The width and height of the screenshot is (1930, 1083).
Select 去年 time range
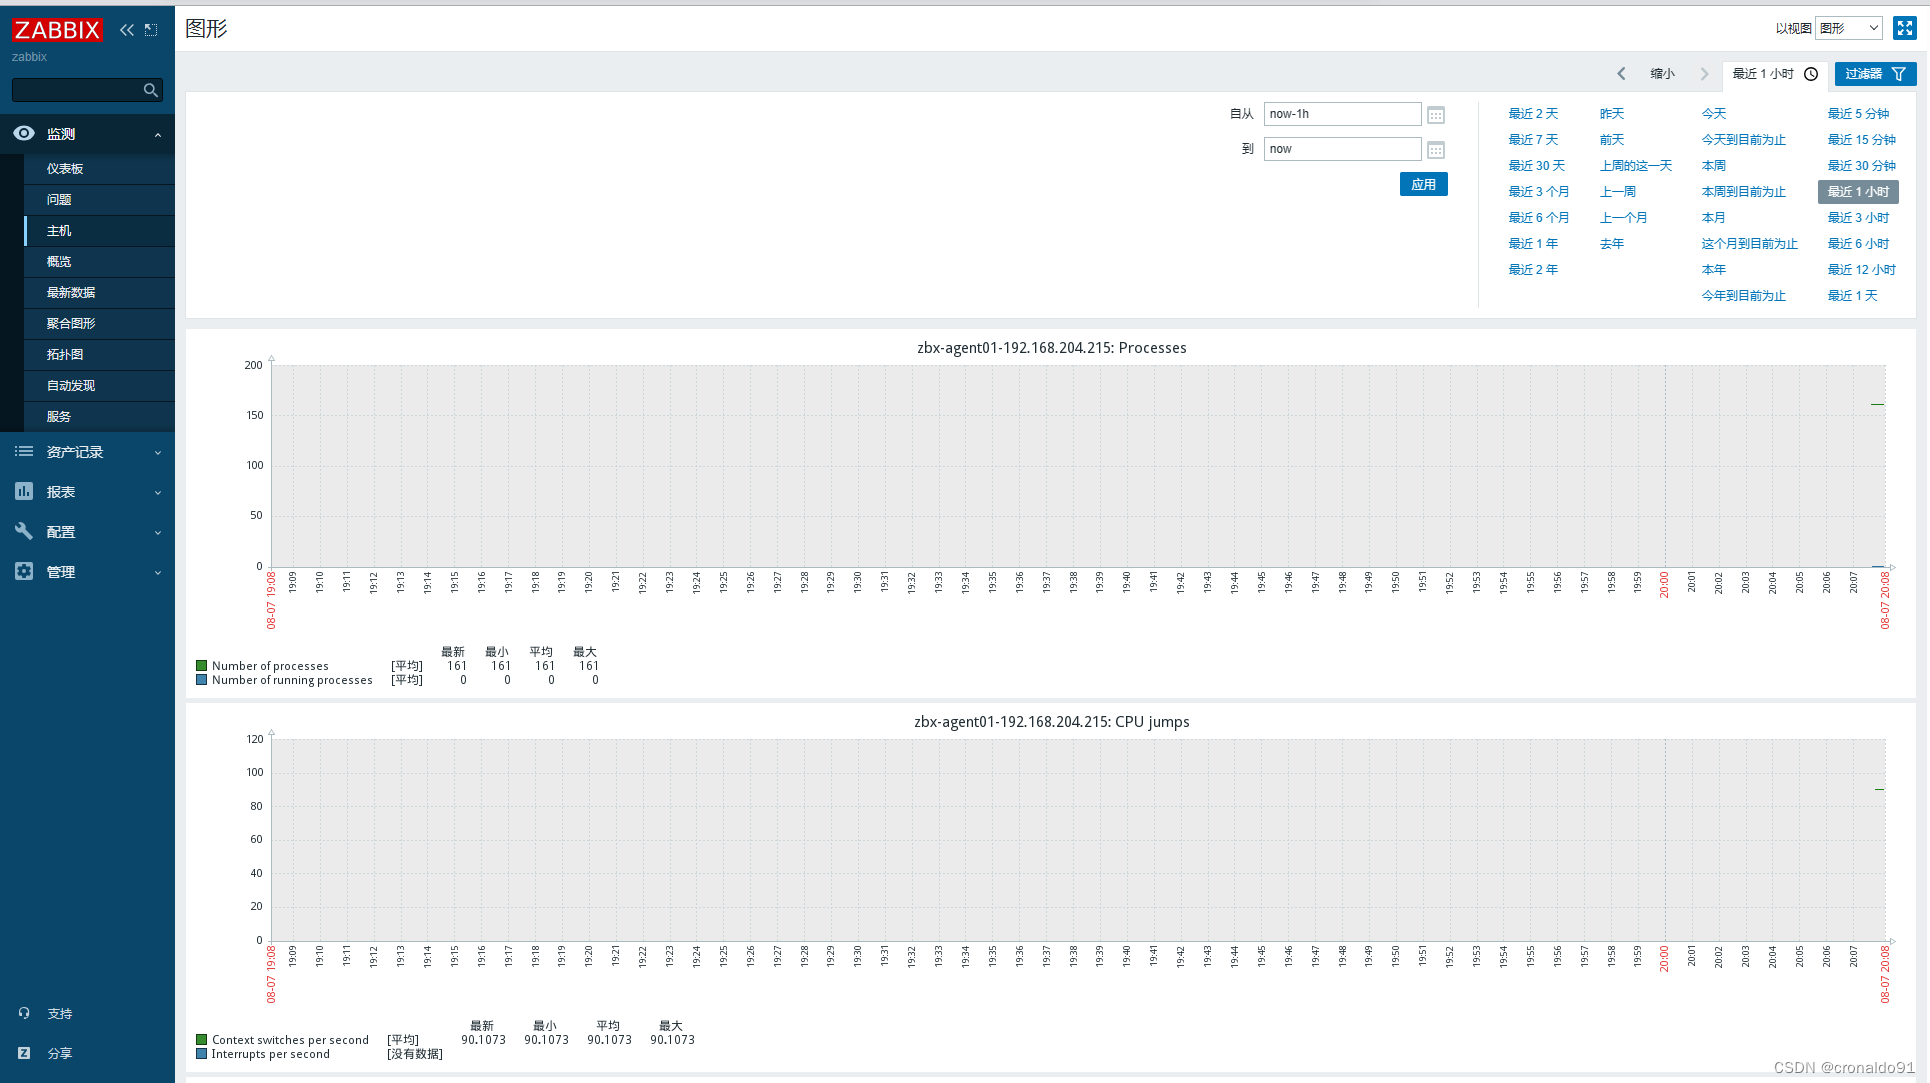pyautogui.click(x=1612, y=244)
